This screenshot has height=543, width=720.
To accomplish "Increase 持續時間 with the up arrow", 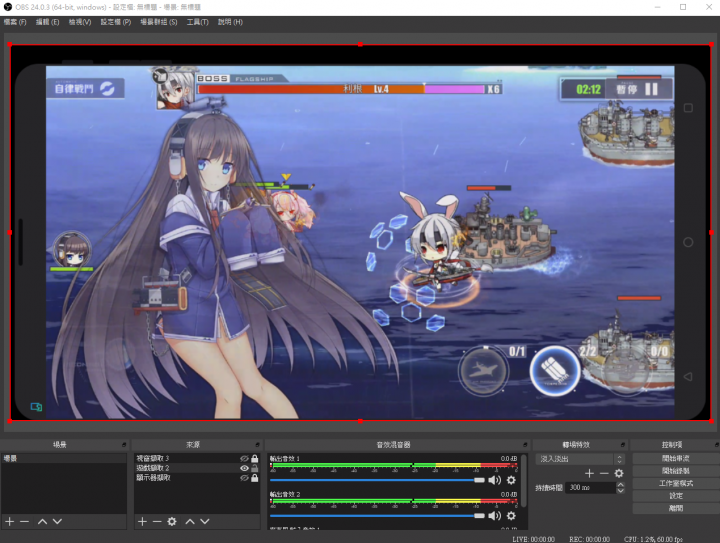I will click(620, 485).
